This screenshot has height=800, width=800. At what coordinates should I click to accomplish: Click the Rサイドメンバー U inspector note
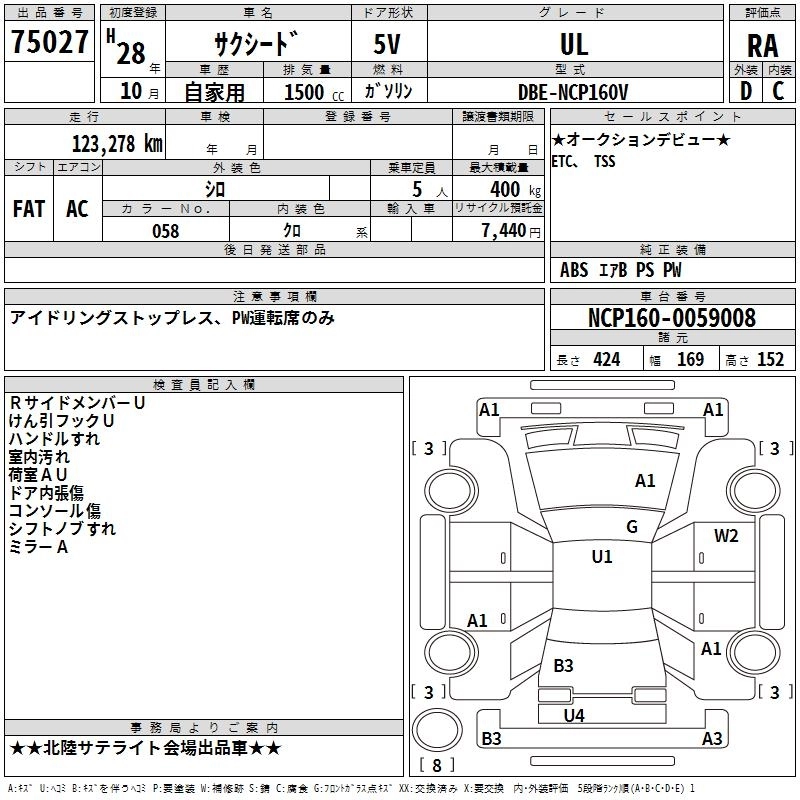pos(77,402)
